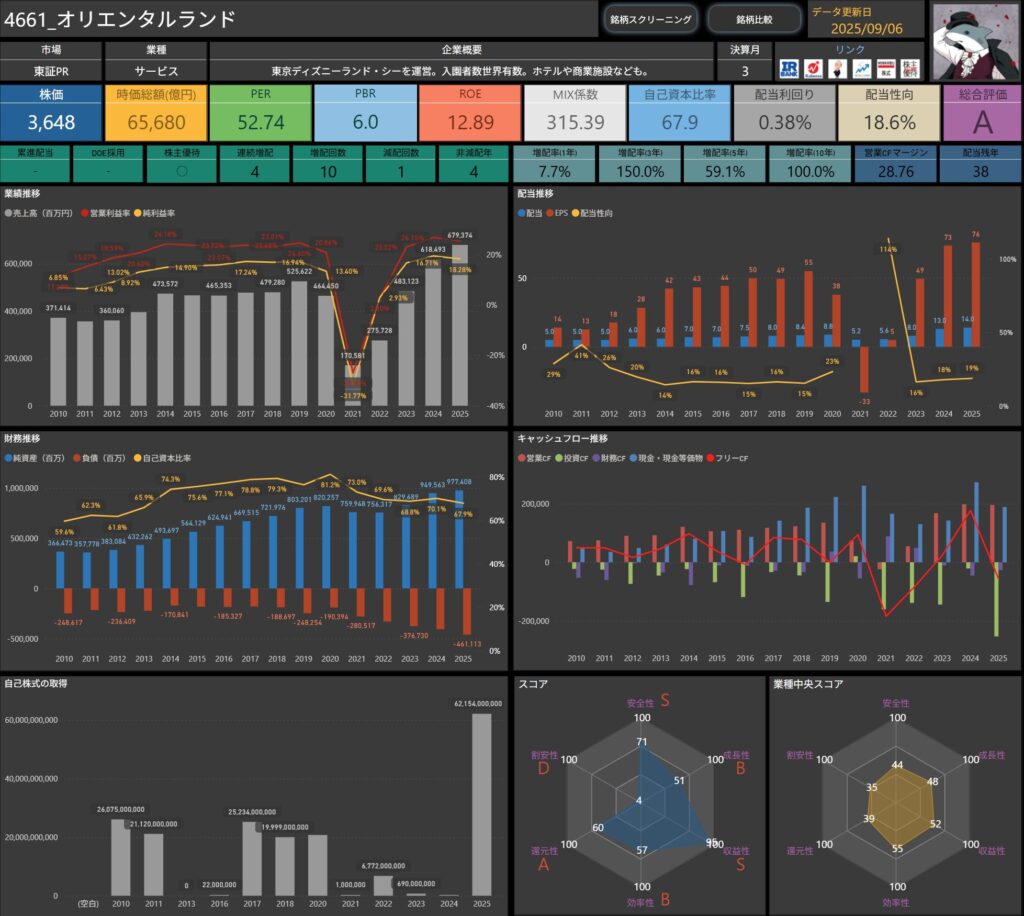Select the 配当利回り card showing 0.38%
Viewport: 1024px width, 916px height.
[784, 112]
